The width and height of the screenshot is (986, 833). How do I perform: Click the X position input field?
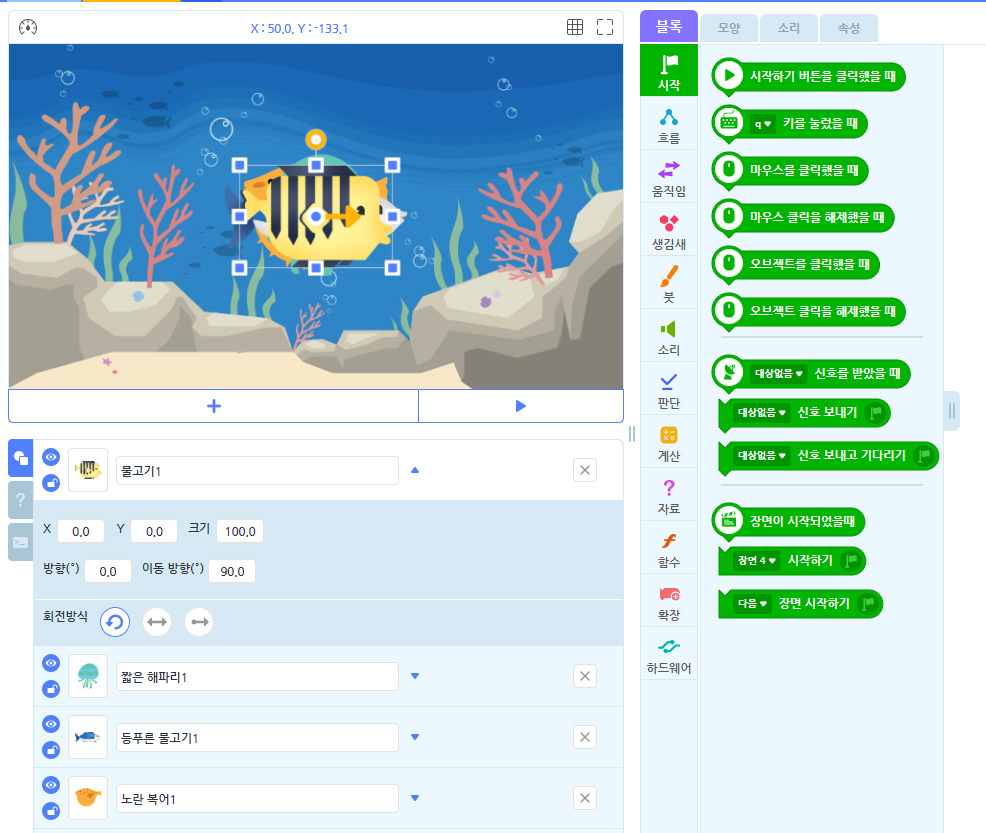click(80, 531)
